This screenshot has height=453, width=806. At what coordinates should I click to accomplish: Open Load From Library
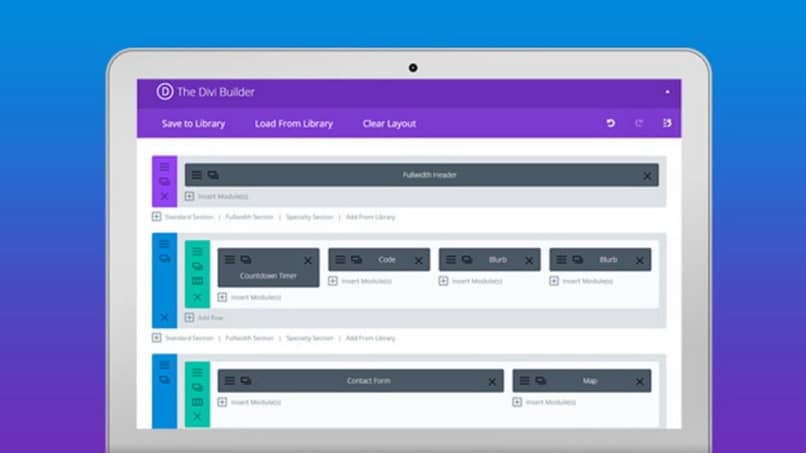click(x=294, y=123)
